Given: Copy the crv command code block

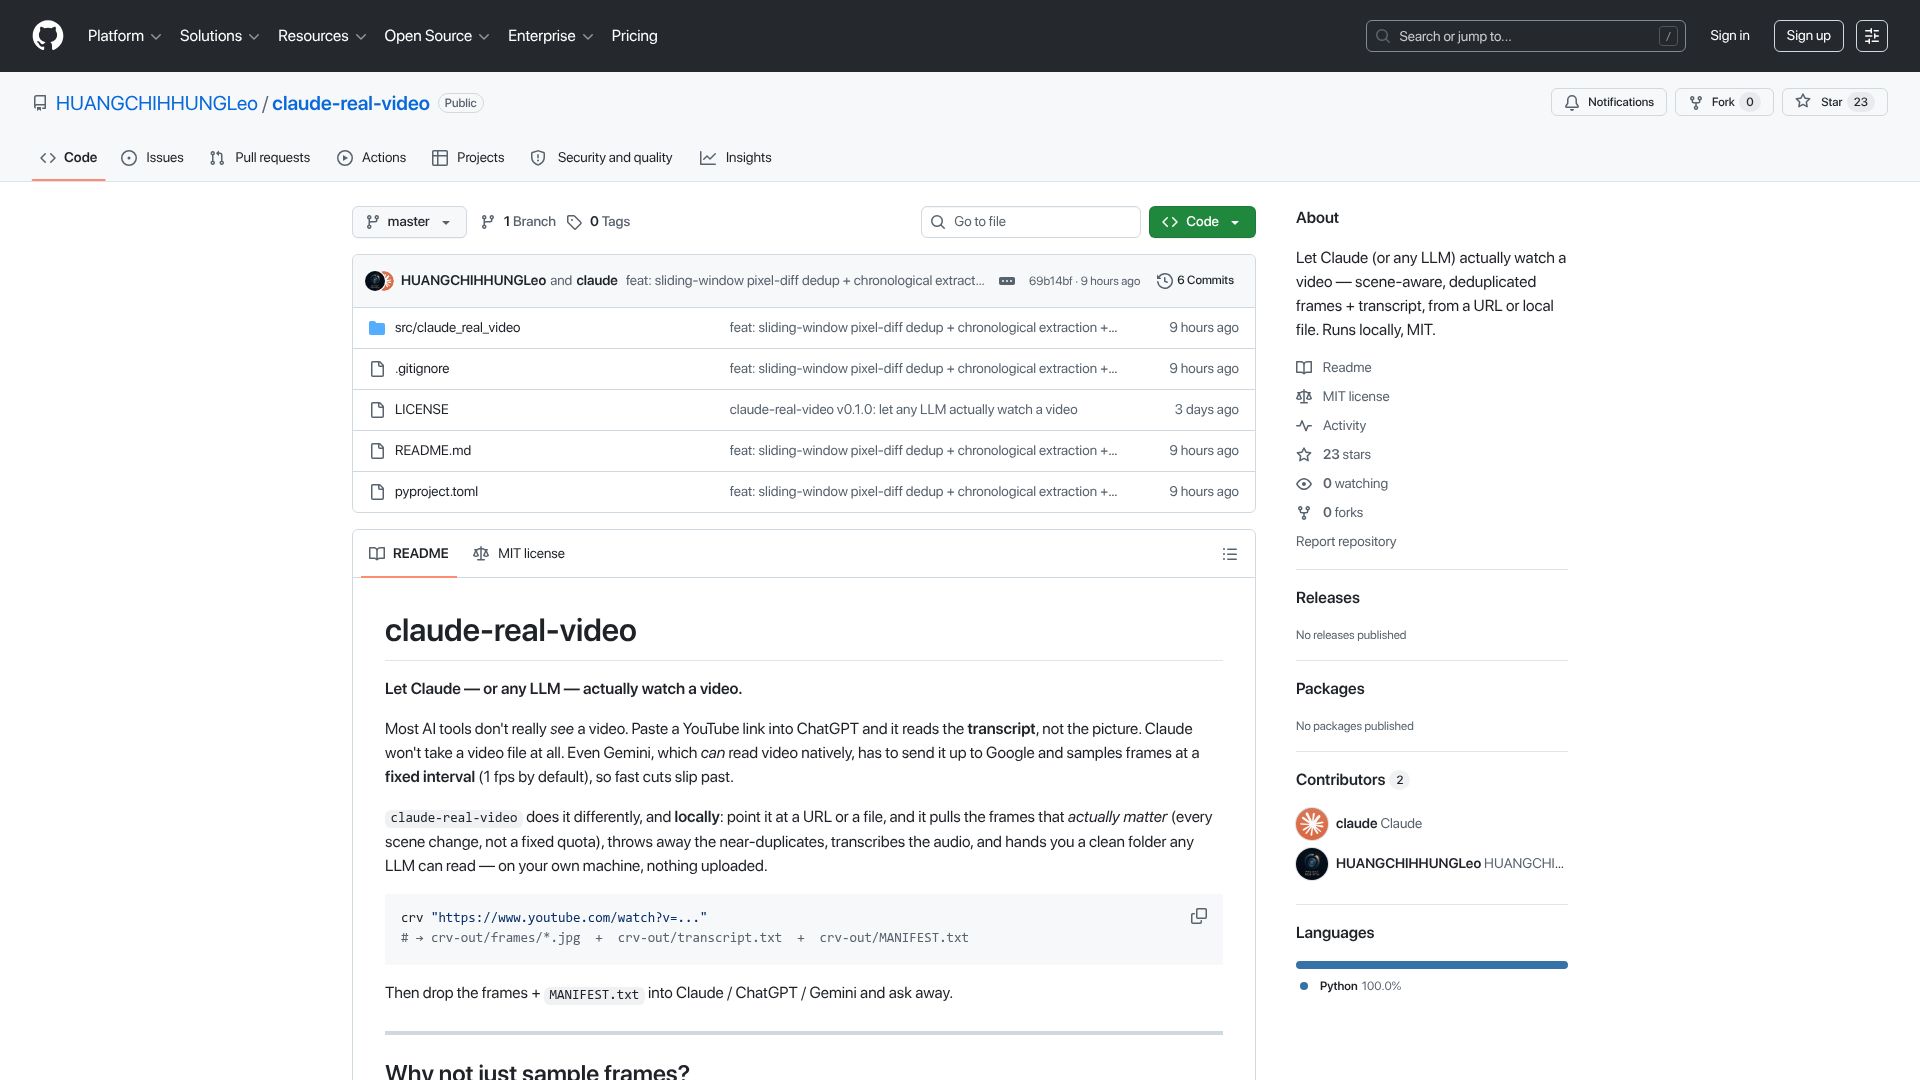Looking at the screenshot, I should (1198, 916).
